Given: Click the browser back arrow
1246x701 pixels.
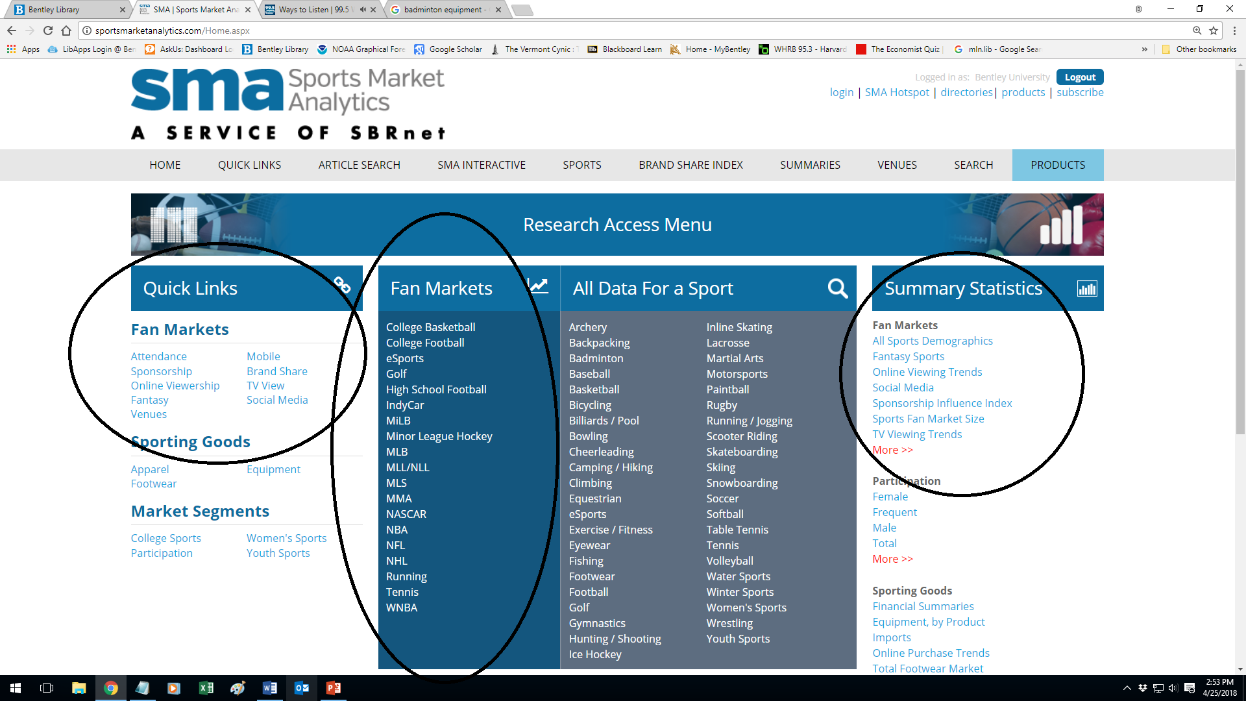Looking at the screenshot, I should point(11,31).
